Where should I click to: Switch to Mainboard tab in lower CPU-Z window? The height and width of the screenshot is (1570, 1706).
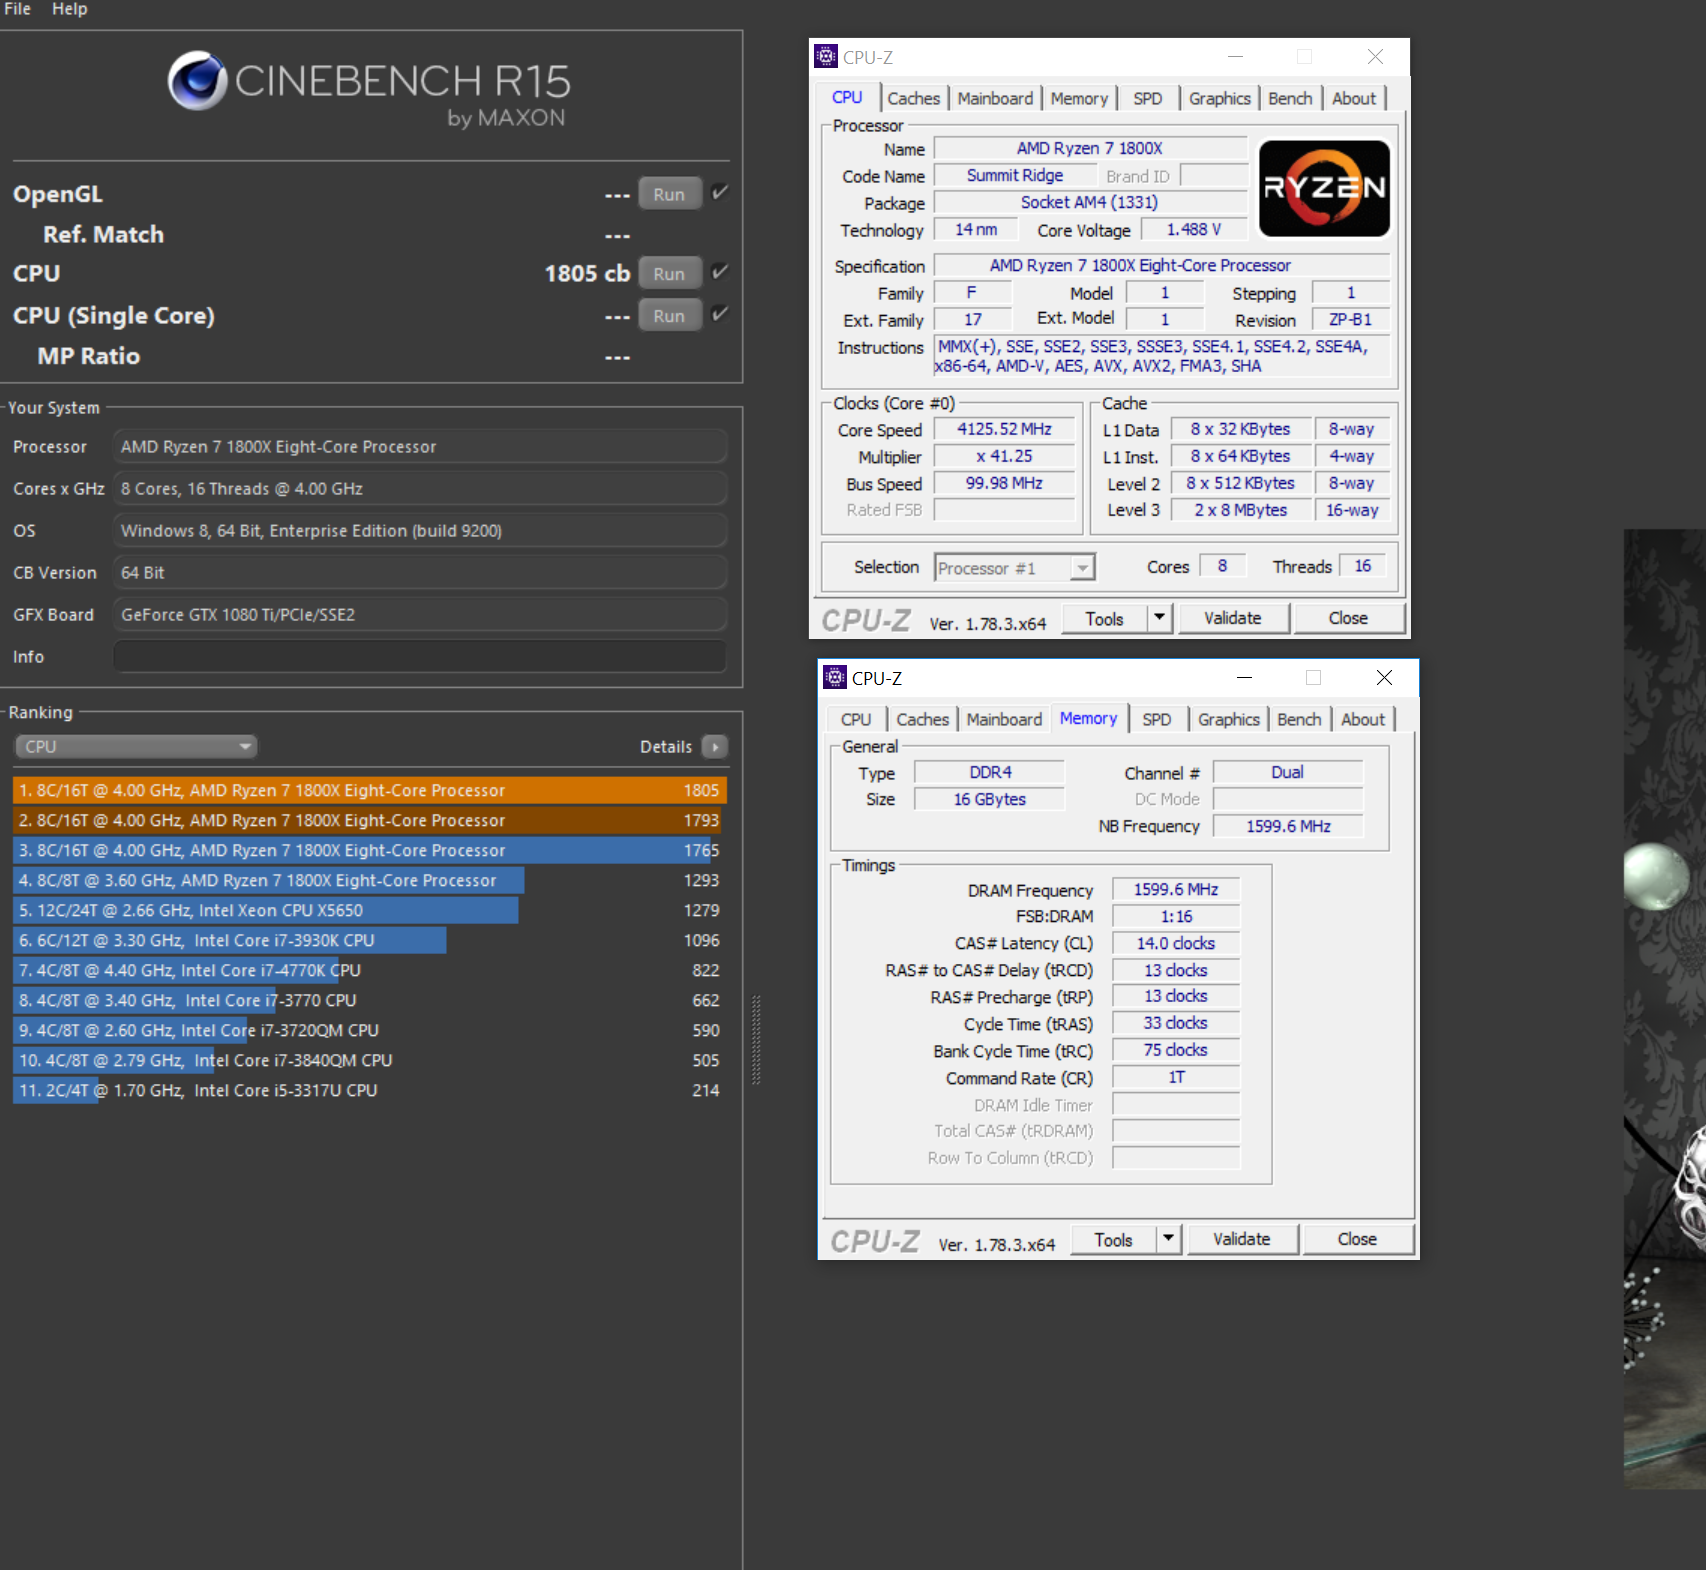coord(1004,719)
